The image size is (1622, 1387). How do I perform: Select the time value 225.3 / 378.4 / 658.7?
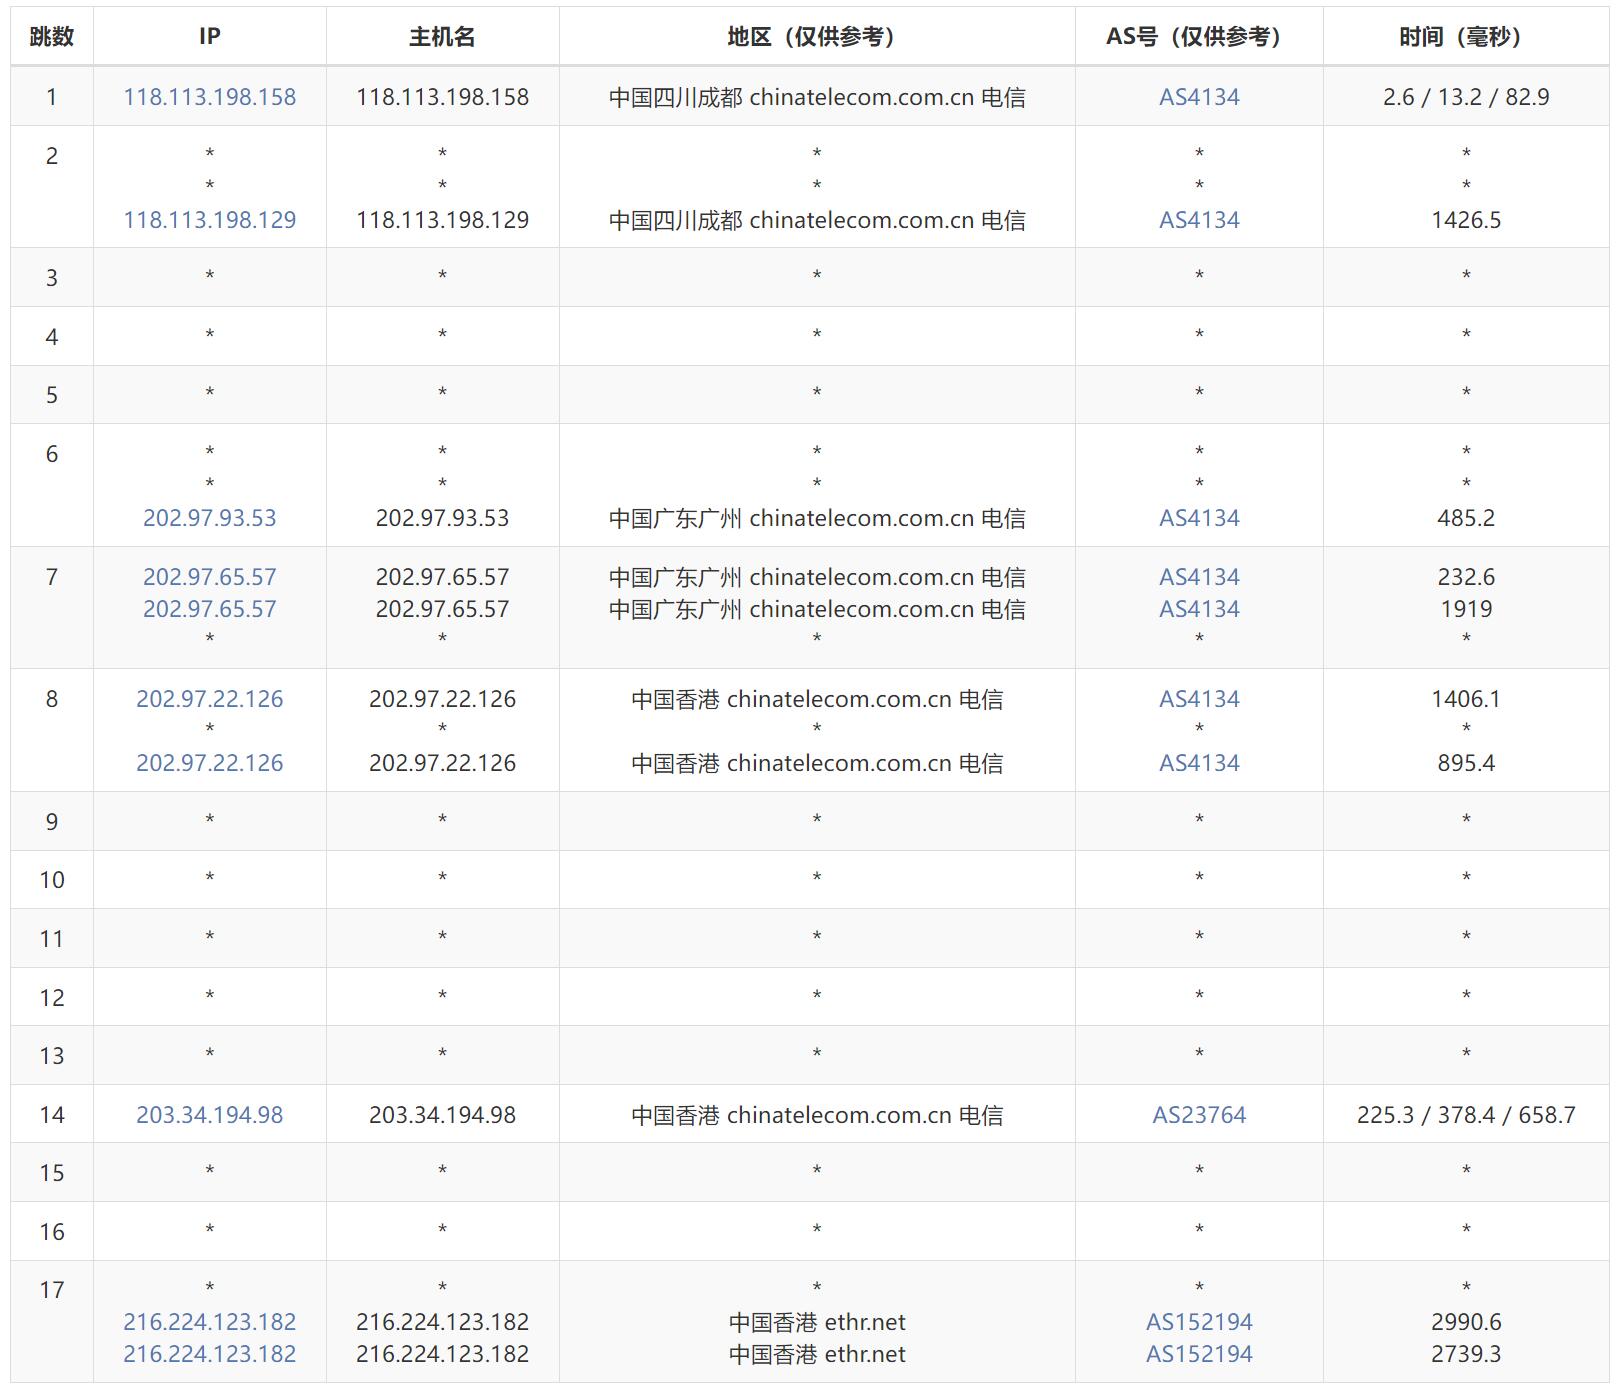click(x=1466, y=1115)
